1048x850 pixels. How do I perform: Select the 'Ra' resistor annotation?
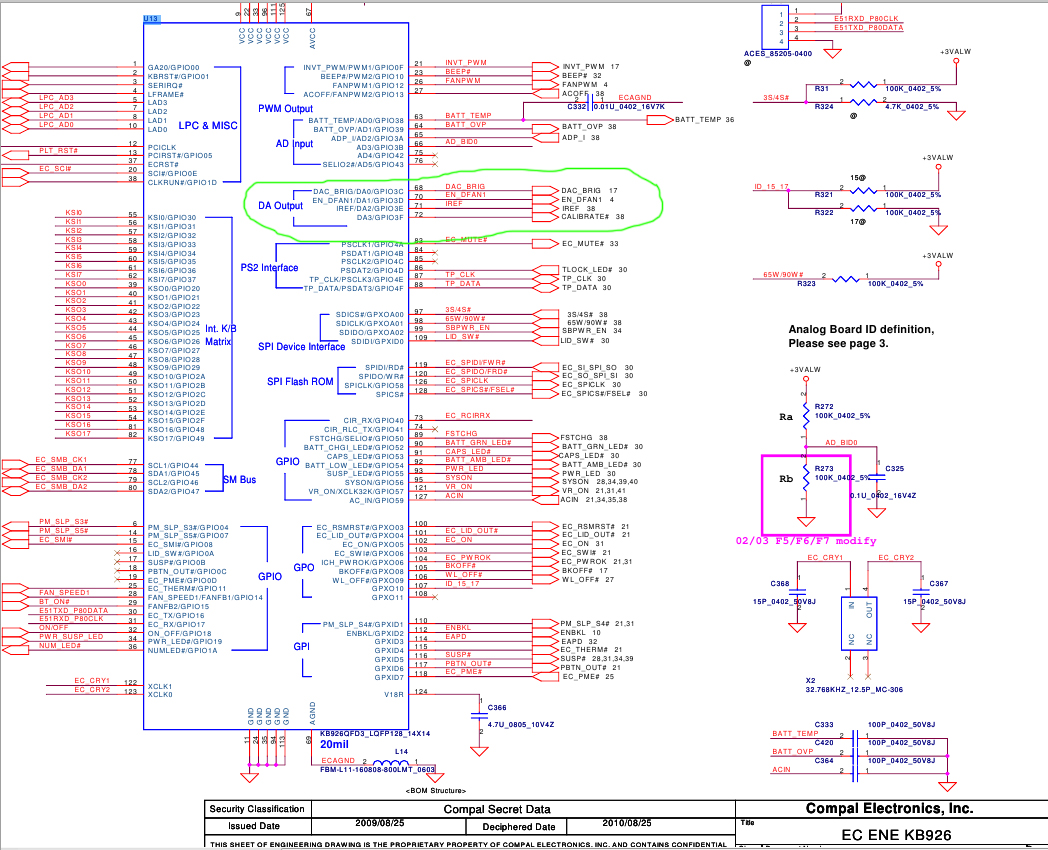click(x=786, y=416)
